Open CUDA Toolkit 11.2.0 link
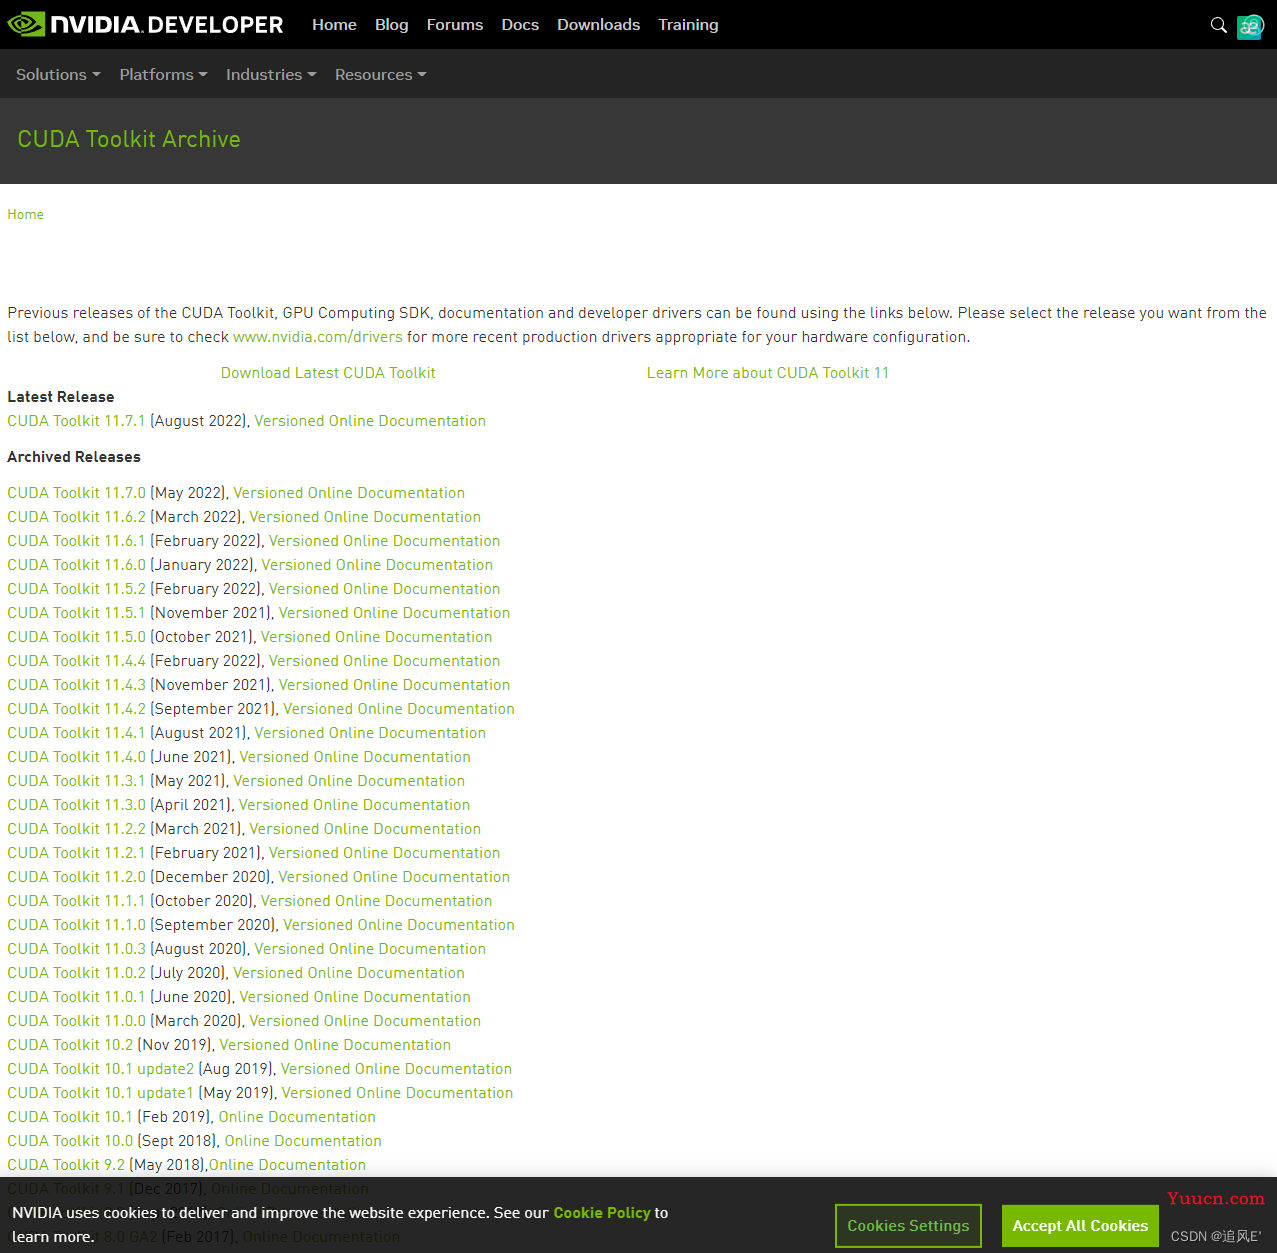 (76, 877)
